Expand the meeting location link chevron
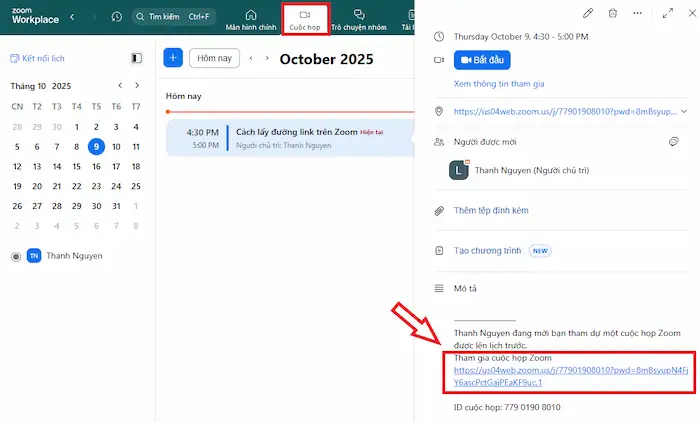This screenshot has height=422, width=700. click(683, 111)
